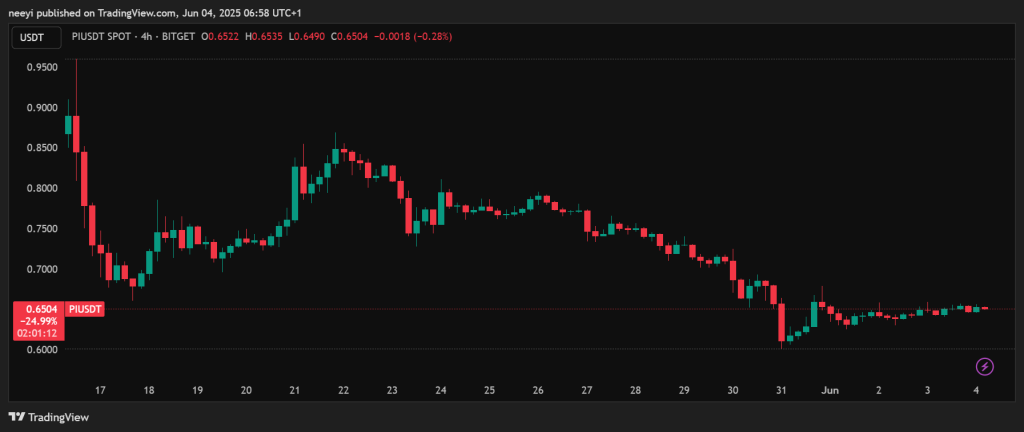
Task: Click the neeyi published on TradingView.com header
Action: point(155,13)
